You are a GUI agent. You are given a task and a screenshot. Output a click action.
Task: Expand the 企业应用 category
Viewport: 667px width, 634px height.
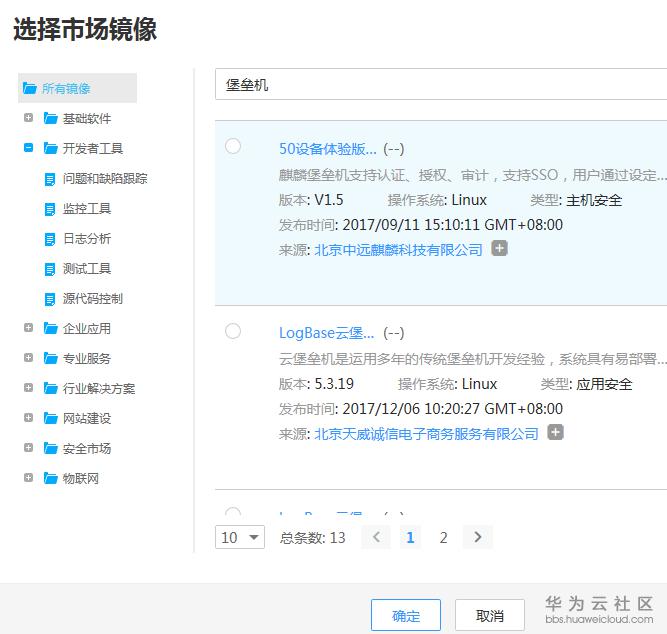coord(29,328)
